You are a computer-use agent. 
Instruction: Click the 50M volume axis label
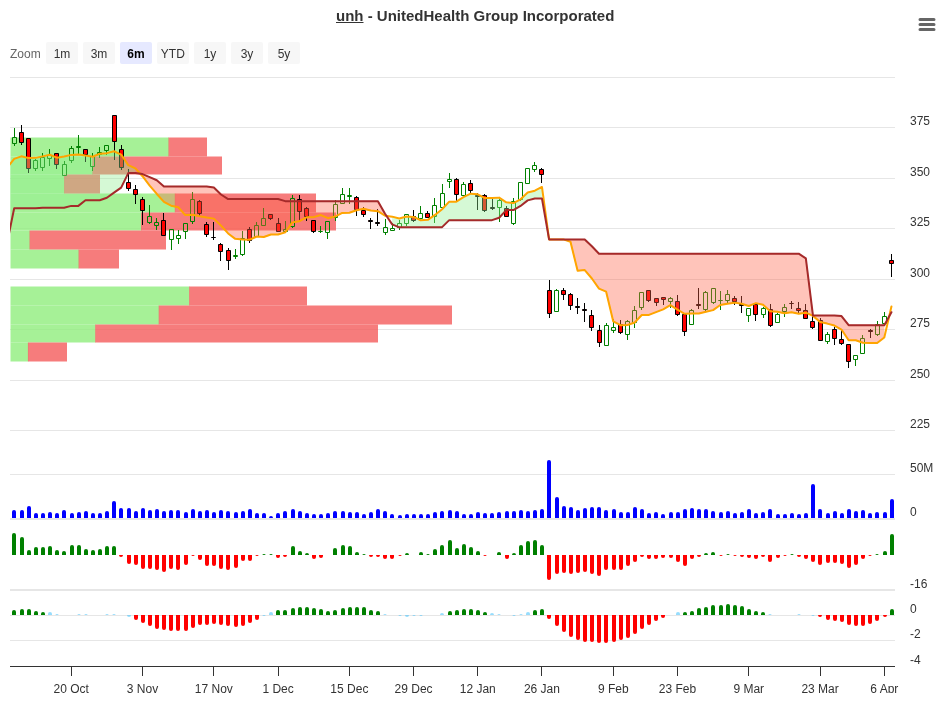click(x=921, y=468)
